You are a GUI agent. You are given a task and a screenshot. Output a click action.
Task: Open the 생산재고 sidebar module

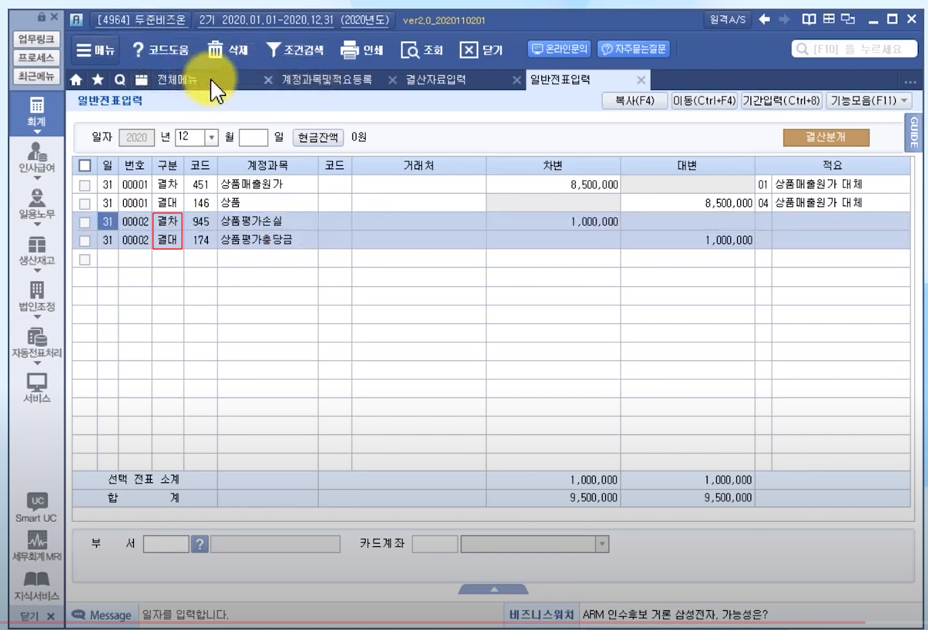(x=37, y=253)
